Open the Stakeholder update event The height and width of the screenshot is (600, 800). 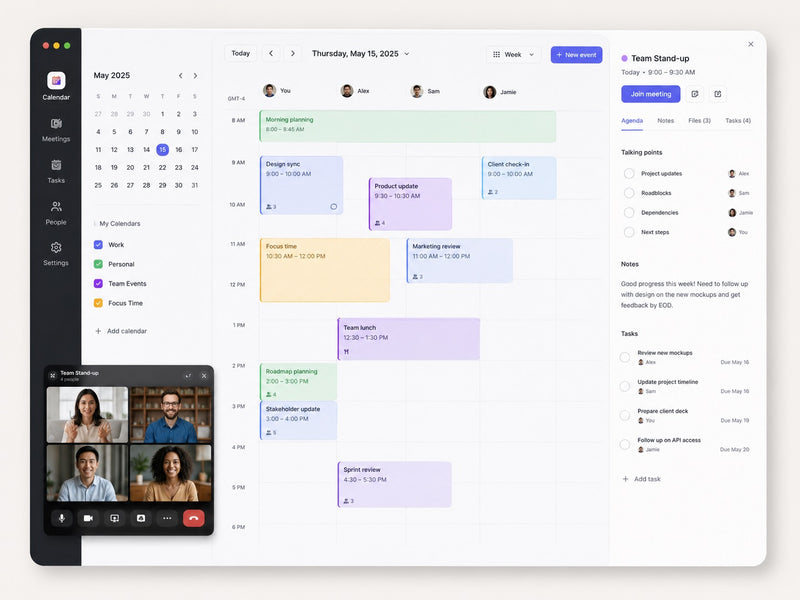298,420
